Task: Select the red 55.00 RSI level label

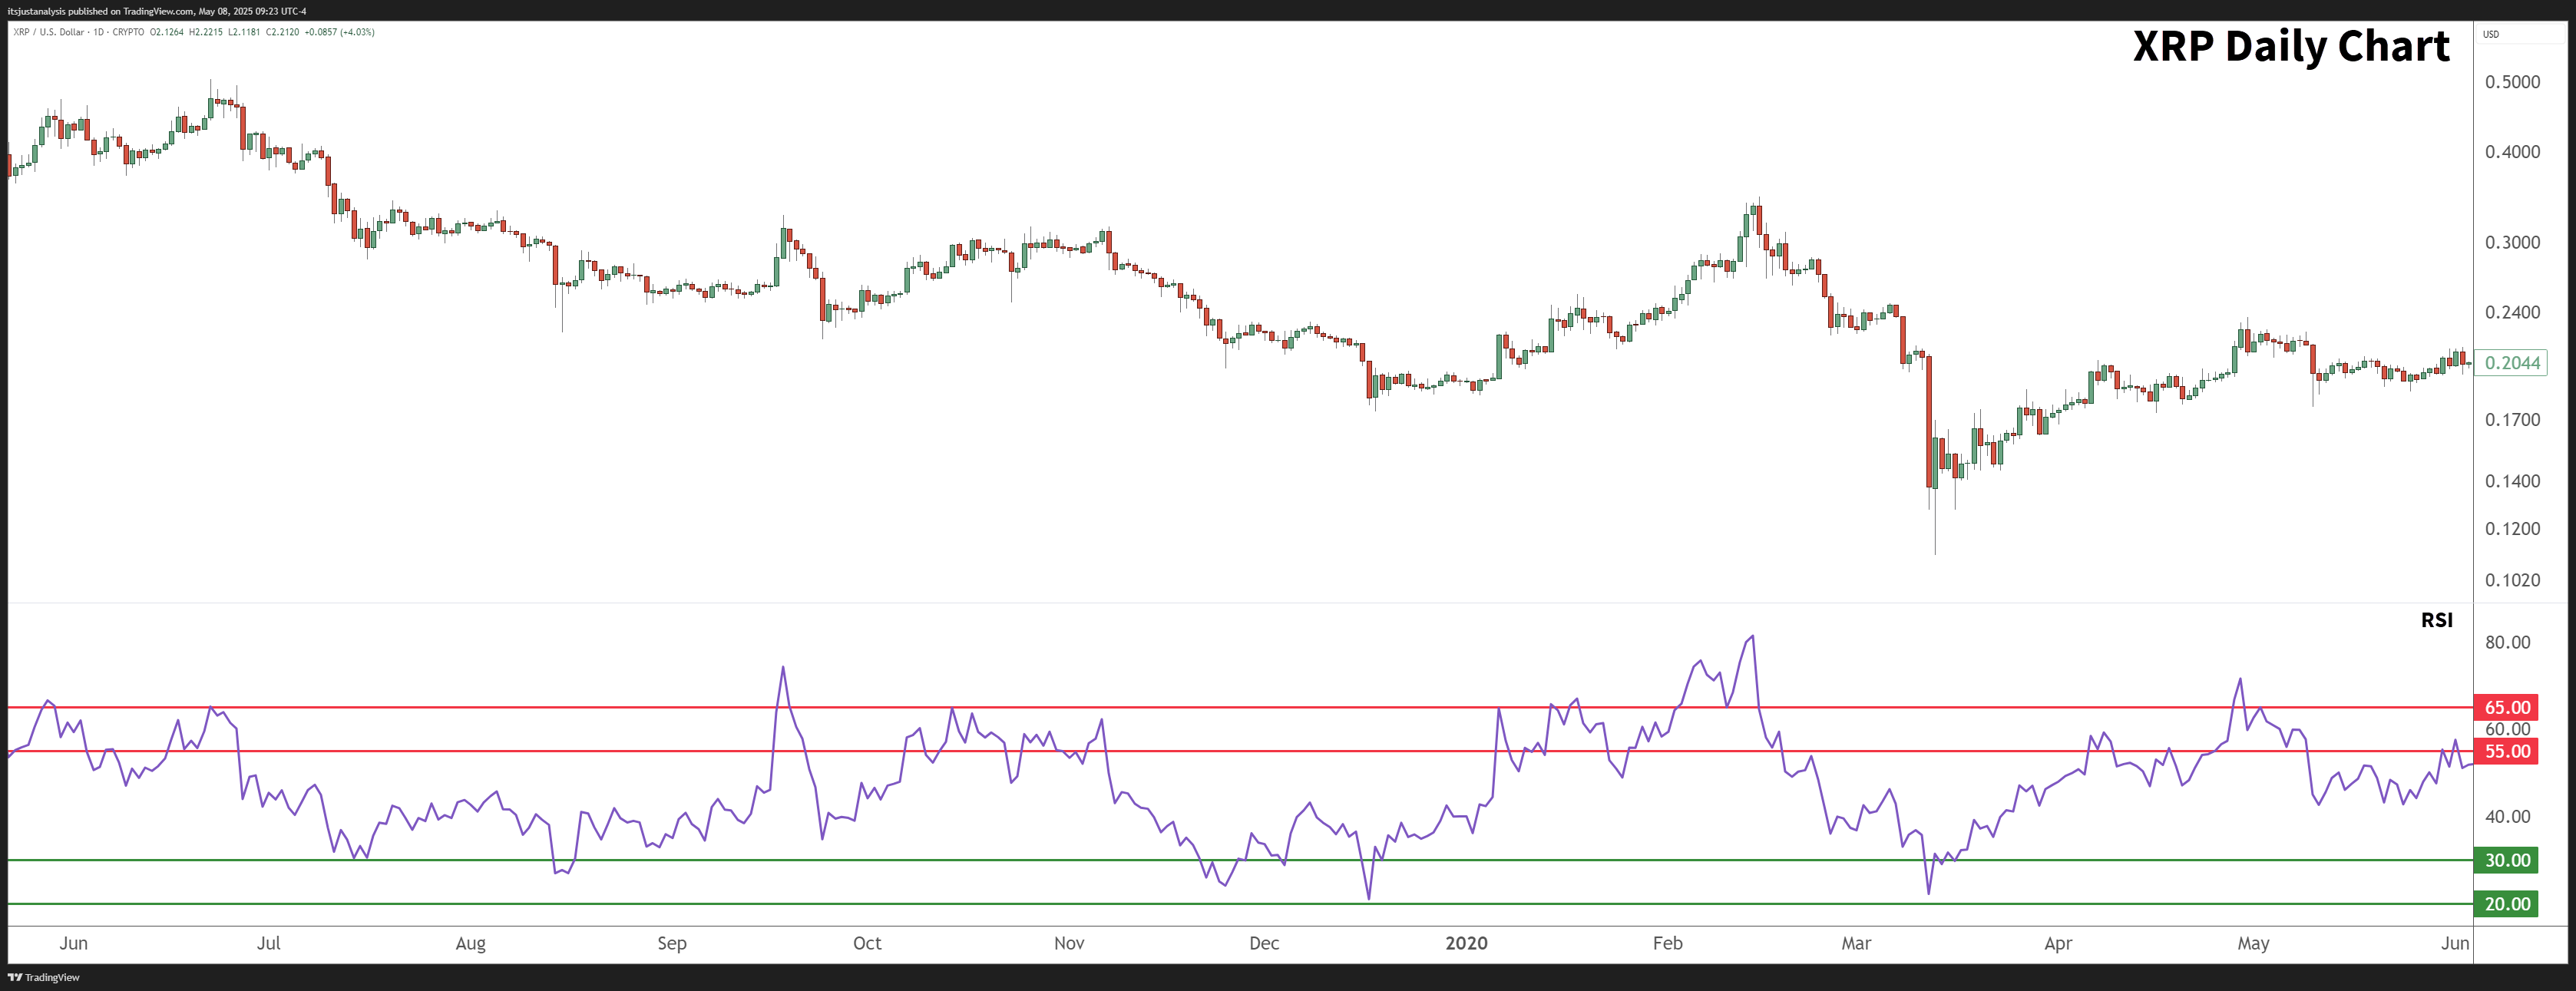Action: click(x=2506, y=751)
